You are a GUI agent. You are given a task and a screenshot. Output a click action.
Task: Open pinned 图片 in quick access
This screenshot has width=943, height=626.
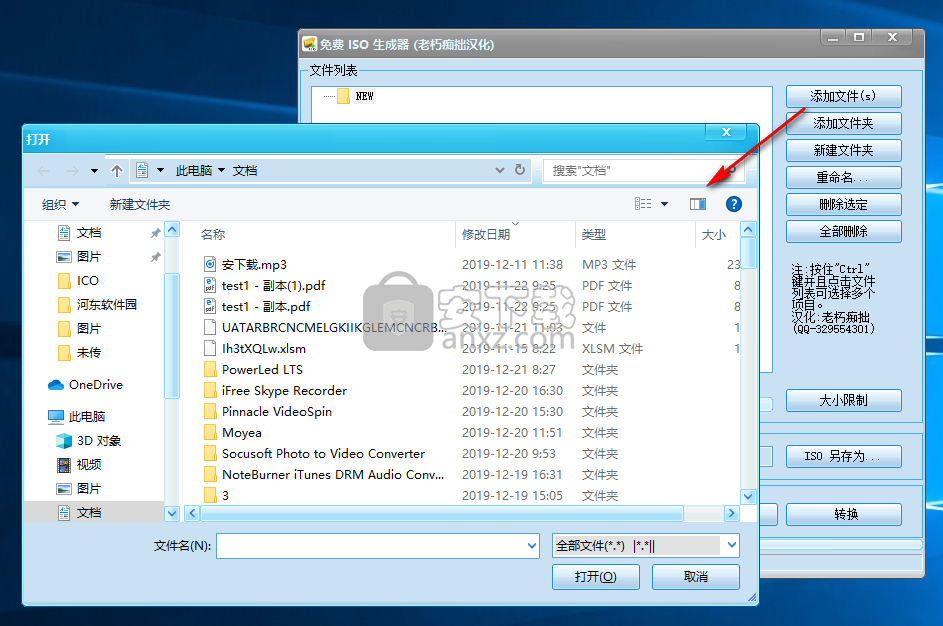tap(88, 257)
